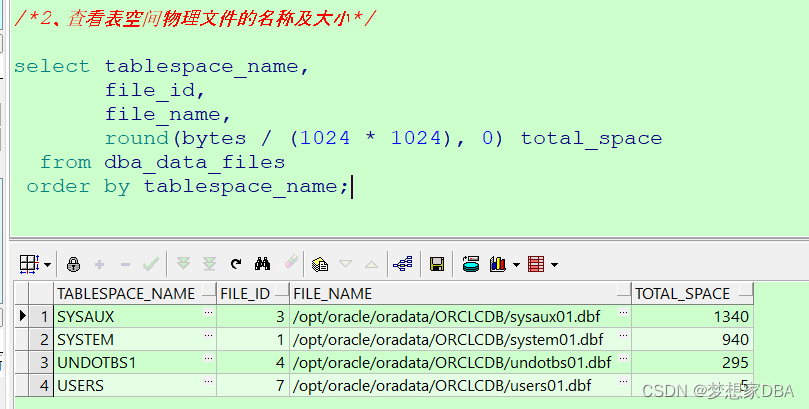
Task: Click the export query results database icon
Action: [470, 264]
